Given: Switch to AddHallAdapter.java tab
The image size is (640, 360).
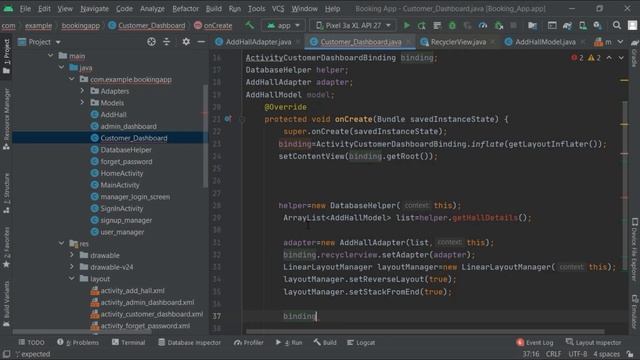Looking at the screenshot, I should [x=258, y=42].
